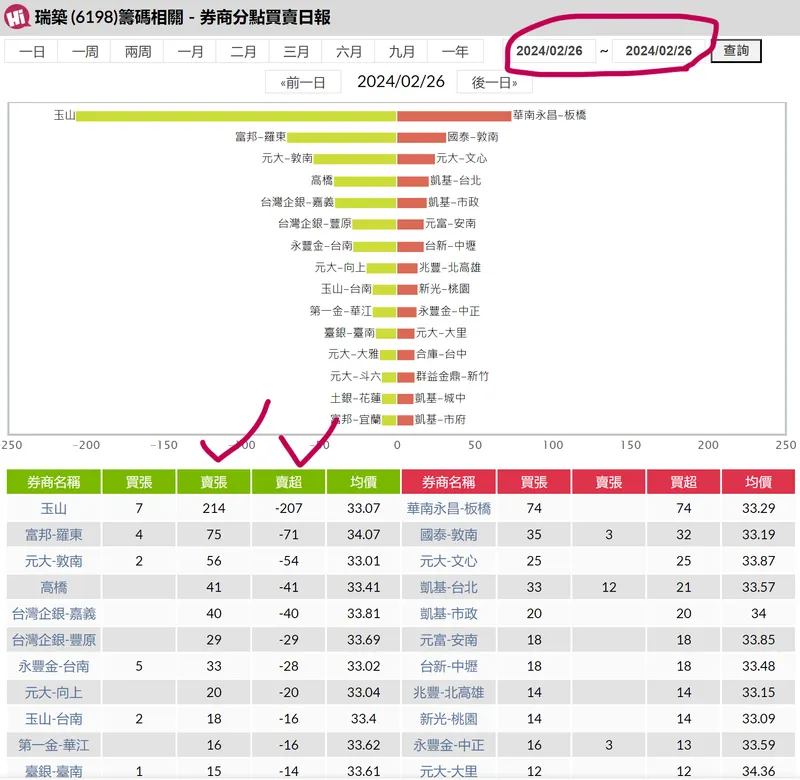800x780 pixels.
Task: Open the 高橋 broker link in table
Action: pos(54,588)
